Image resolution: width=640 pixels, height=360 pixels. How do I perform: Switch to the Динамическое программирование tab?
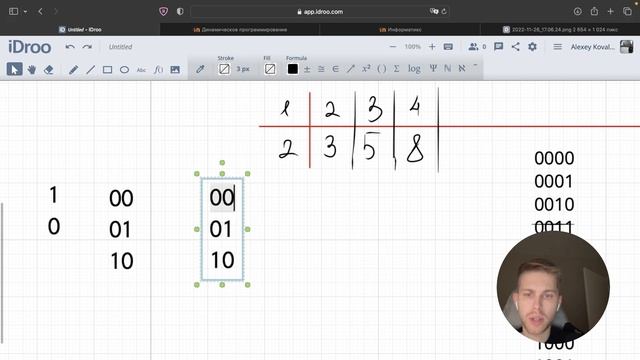click(x=240, y=29)
